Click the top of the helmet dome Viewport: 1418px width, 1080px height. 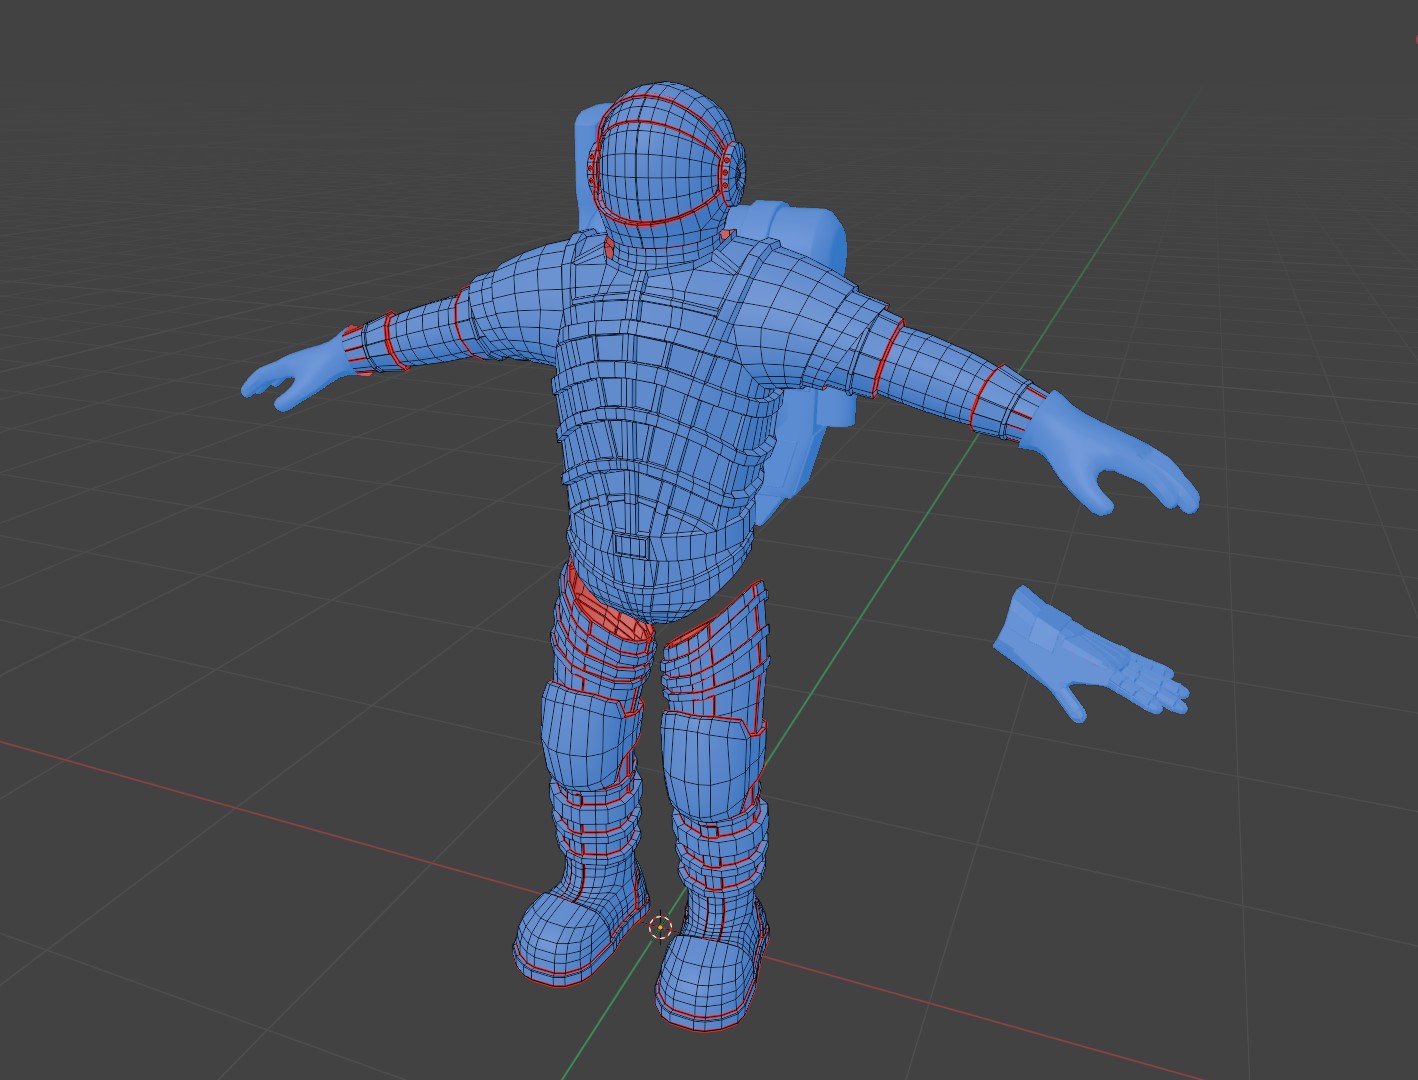click(665, 100)
